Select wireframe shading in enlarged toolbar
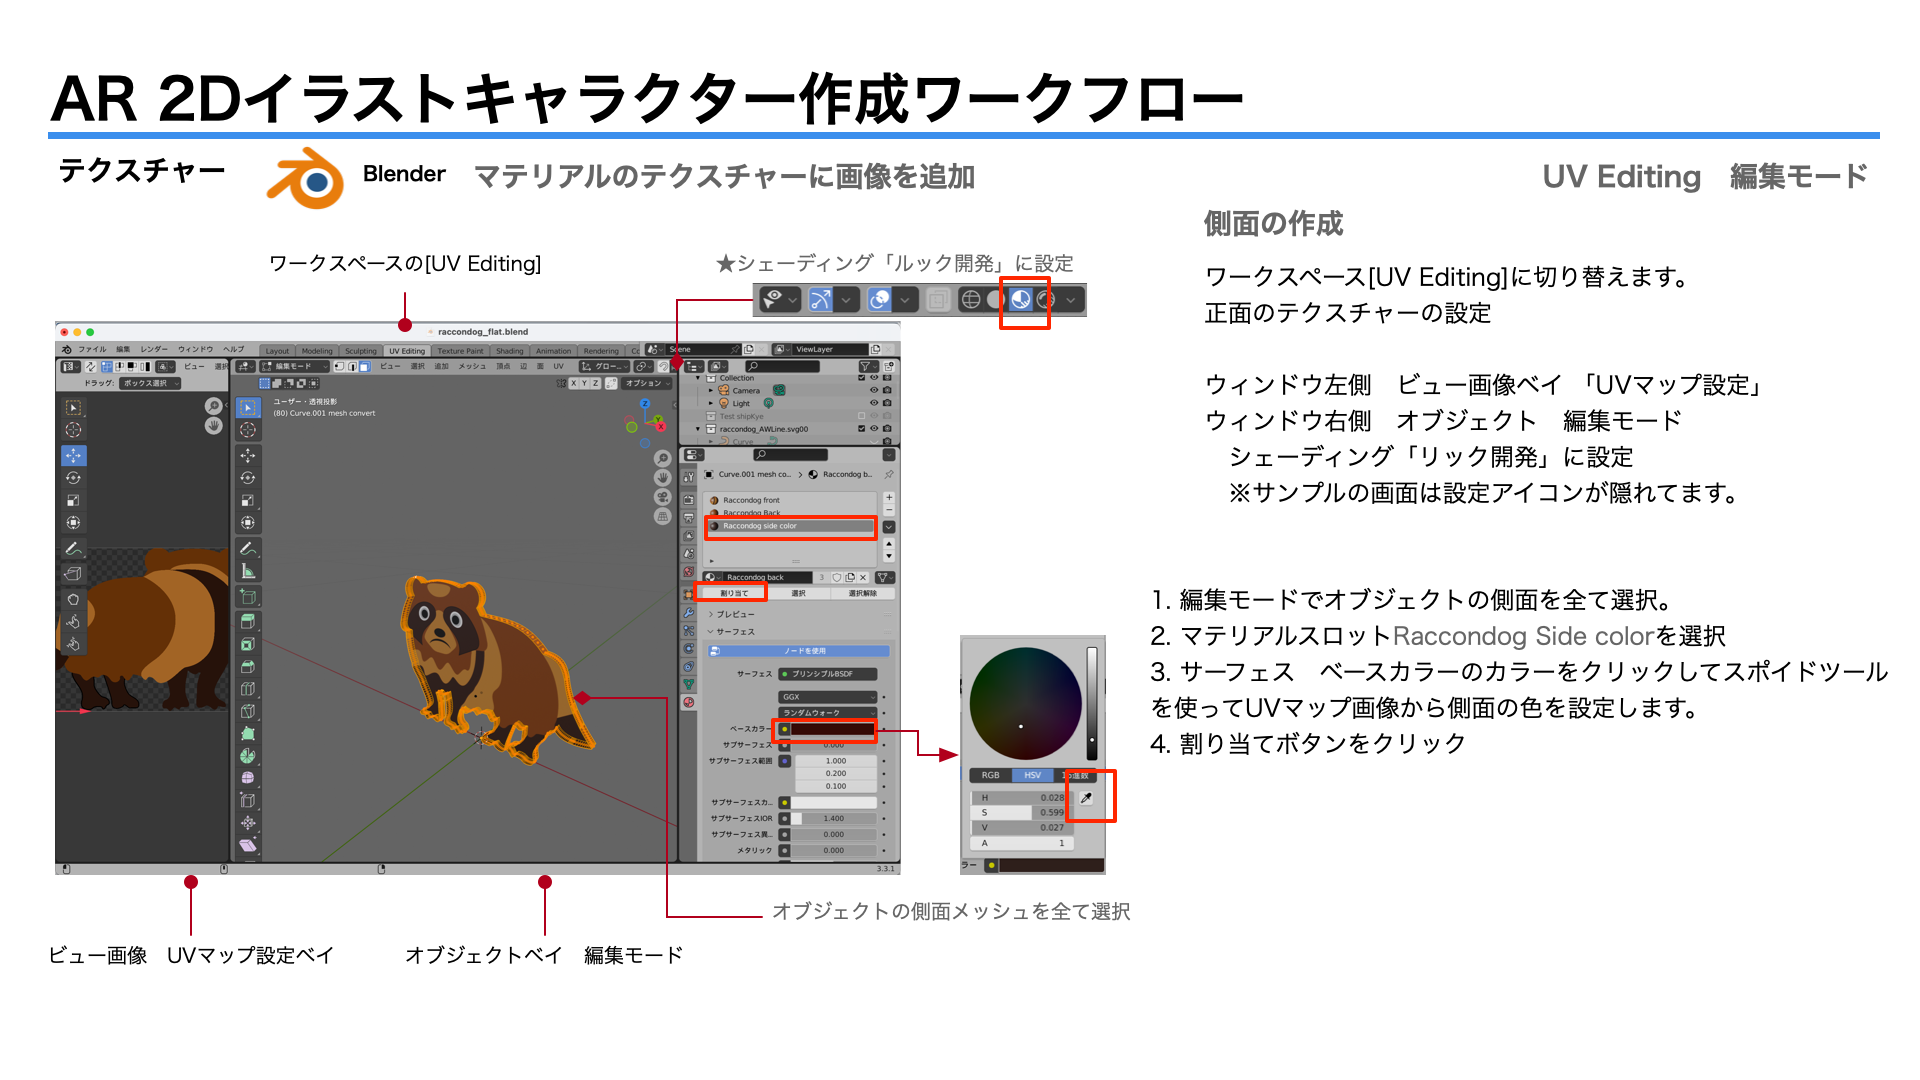Screen dimensions: 1920x1080 click(971, 299)
